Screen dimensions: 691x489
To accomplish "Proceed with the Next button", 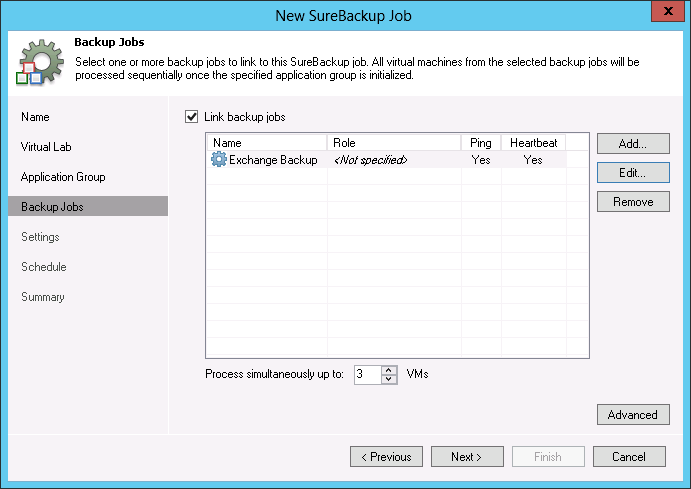I will [x=467, y=456].
